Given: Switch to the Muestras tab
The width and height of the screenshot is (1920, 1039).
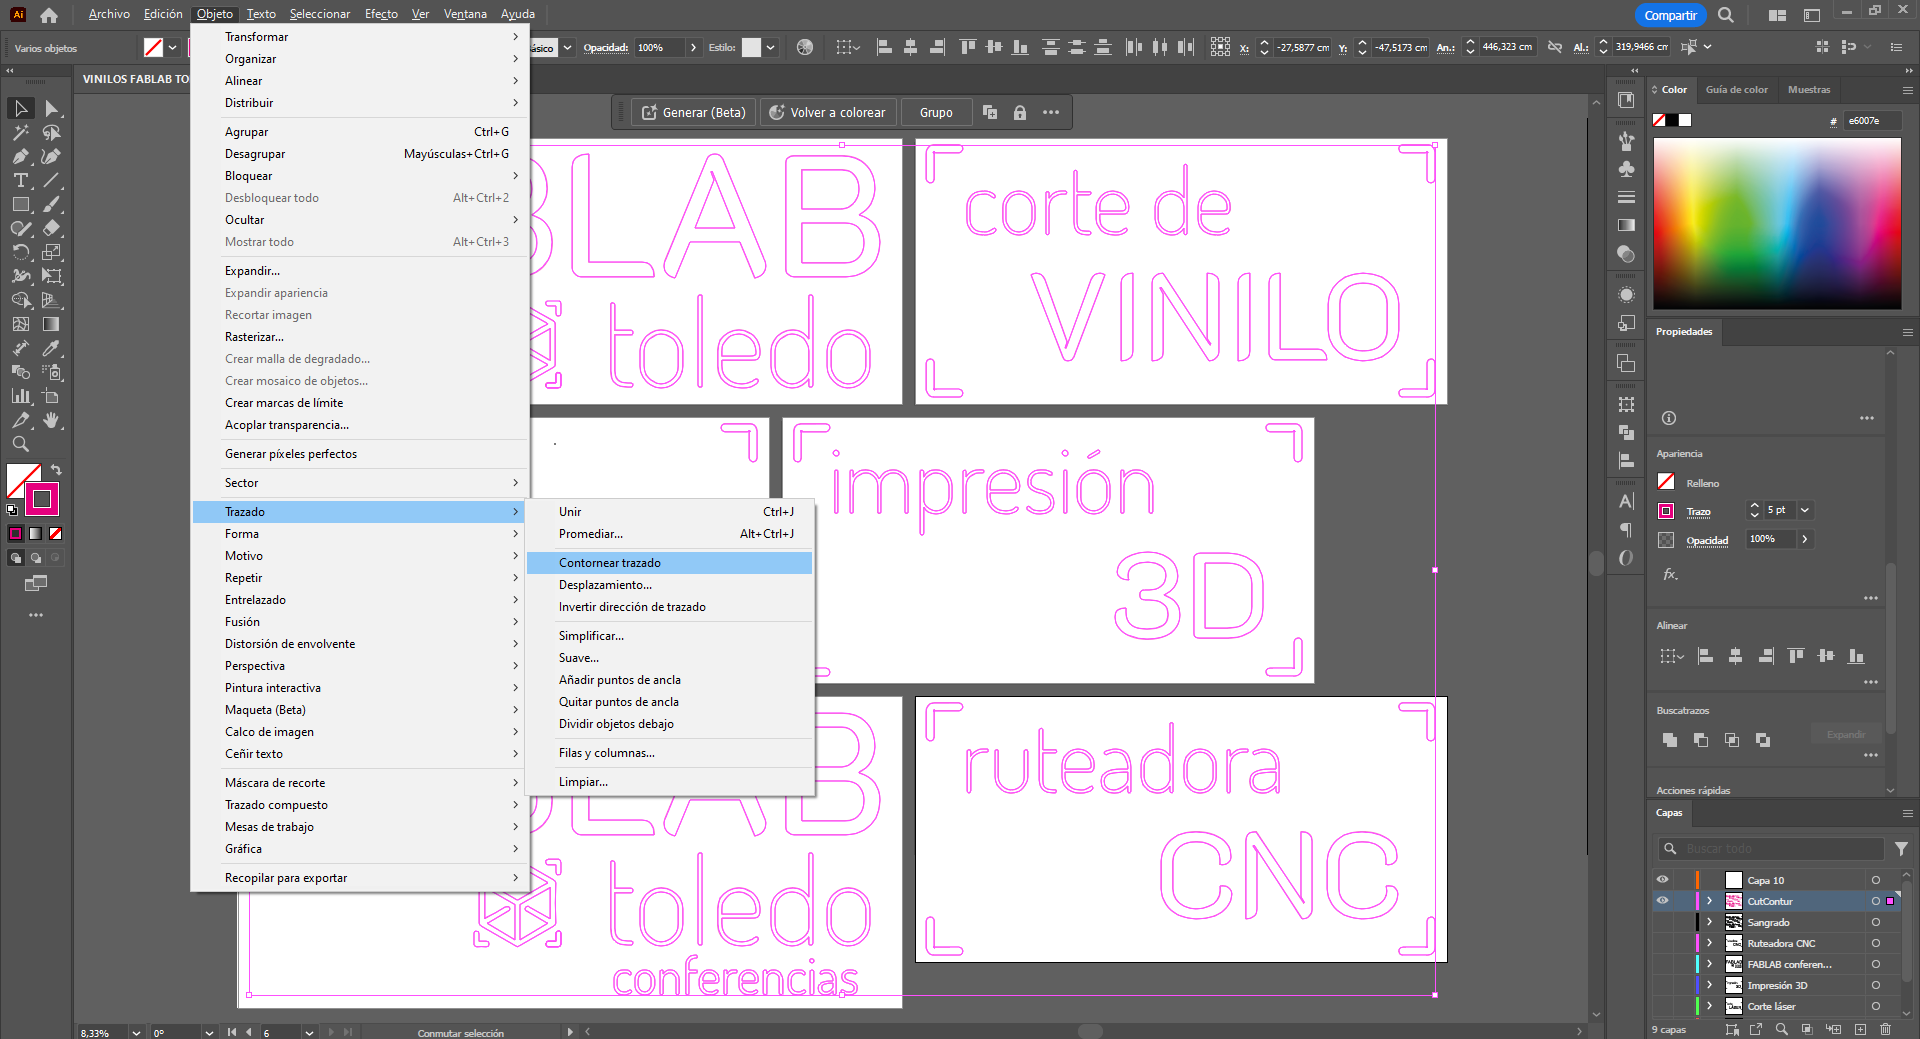Looking at the screenshot, I should click(x=1809, y=90).
